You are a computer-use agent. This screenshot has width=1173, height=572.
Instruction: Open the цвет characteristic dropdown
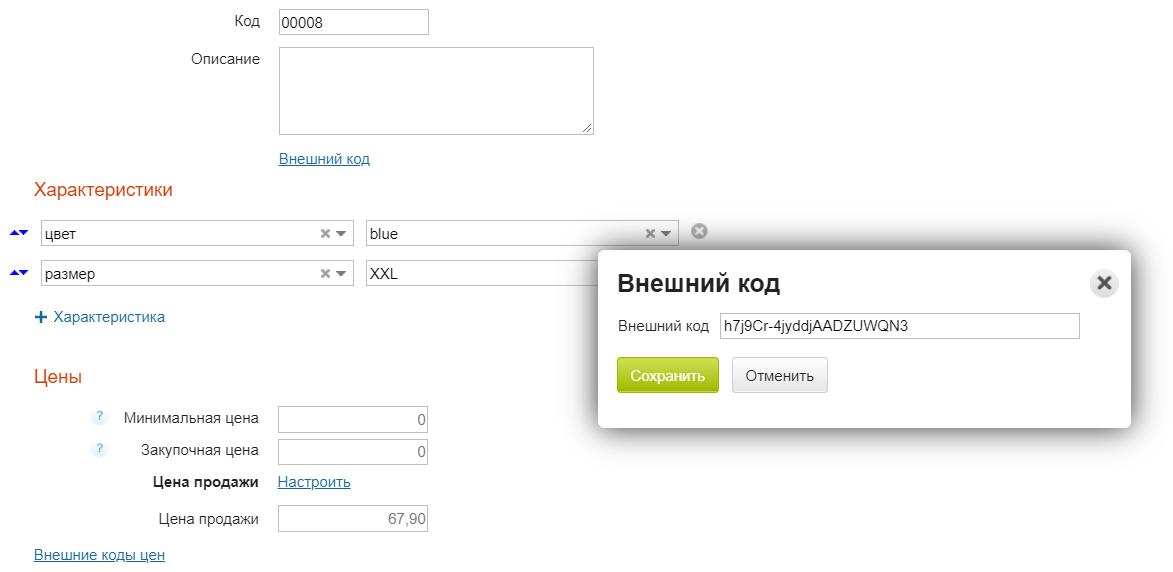[342, 234]
